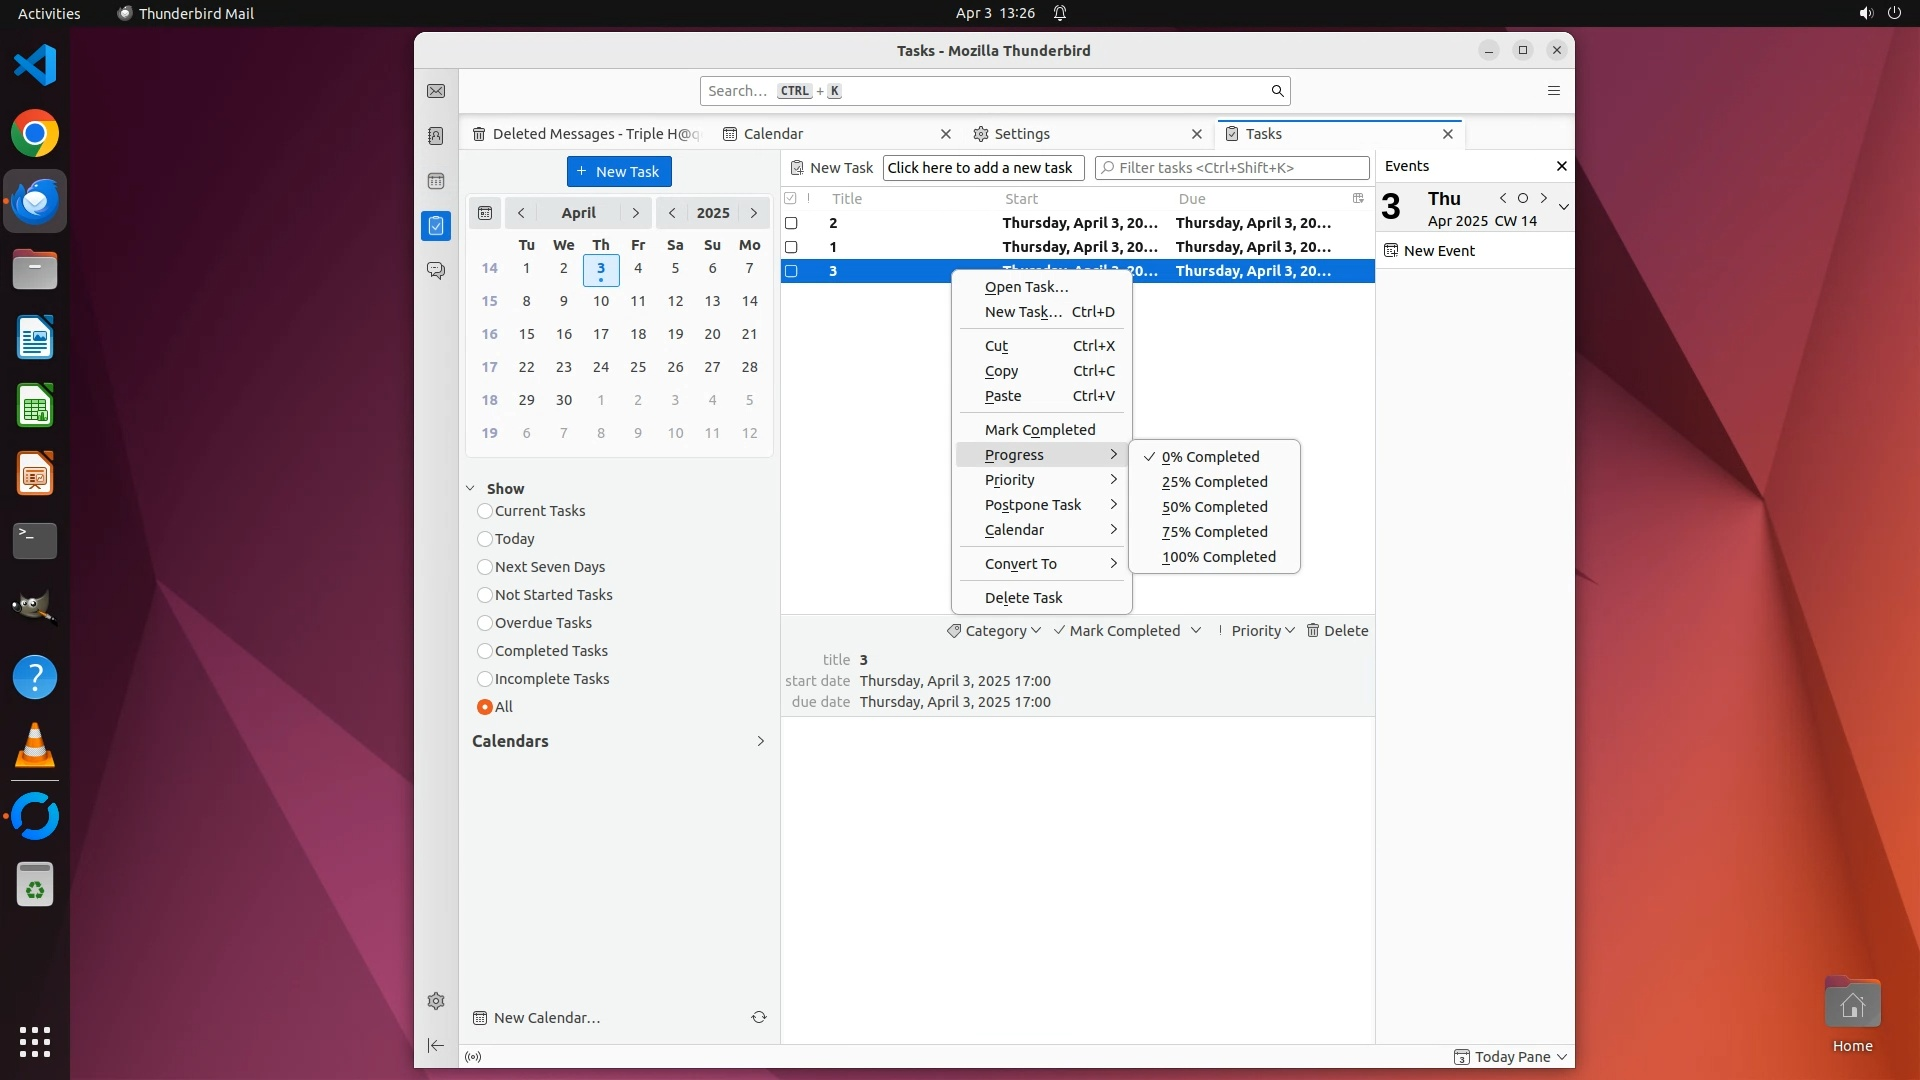
Task: Open the Mail space icon in sidebar
Action: [x=436, y=91]
